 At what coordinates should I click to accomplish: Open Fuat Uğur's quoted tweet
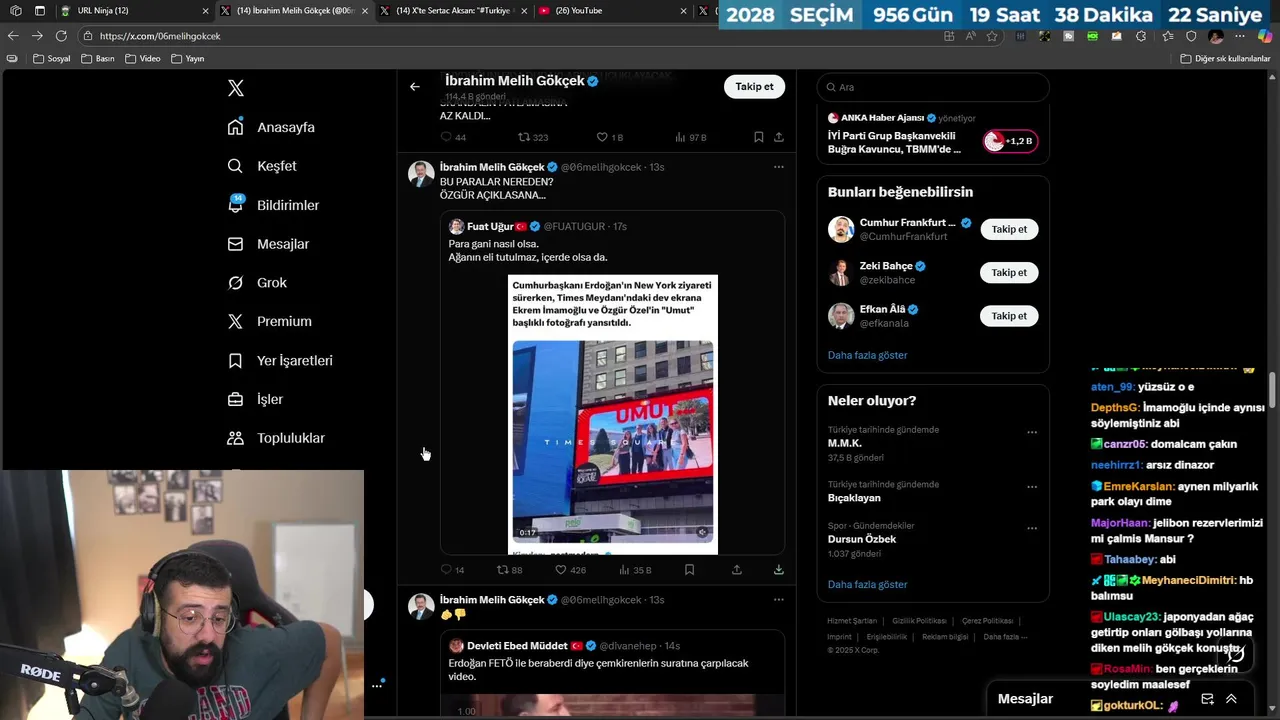point(612,382)
